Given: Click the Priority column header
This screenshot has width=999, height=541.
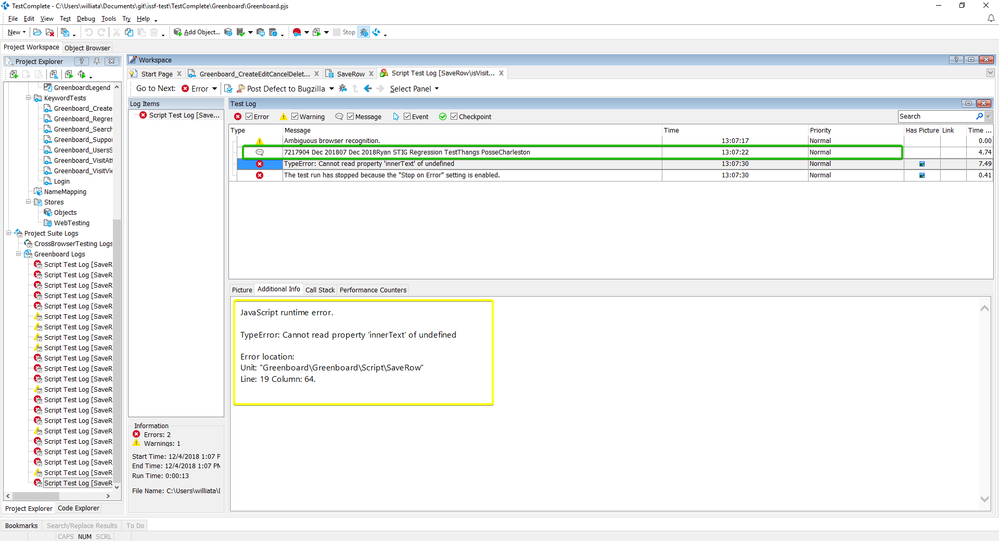Looking at the screenshot, I should 820,130.
